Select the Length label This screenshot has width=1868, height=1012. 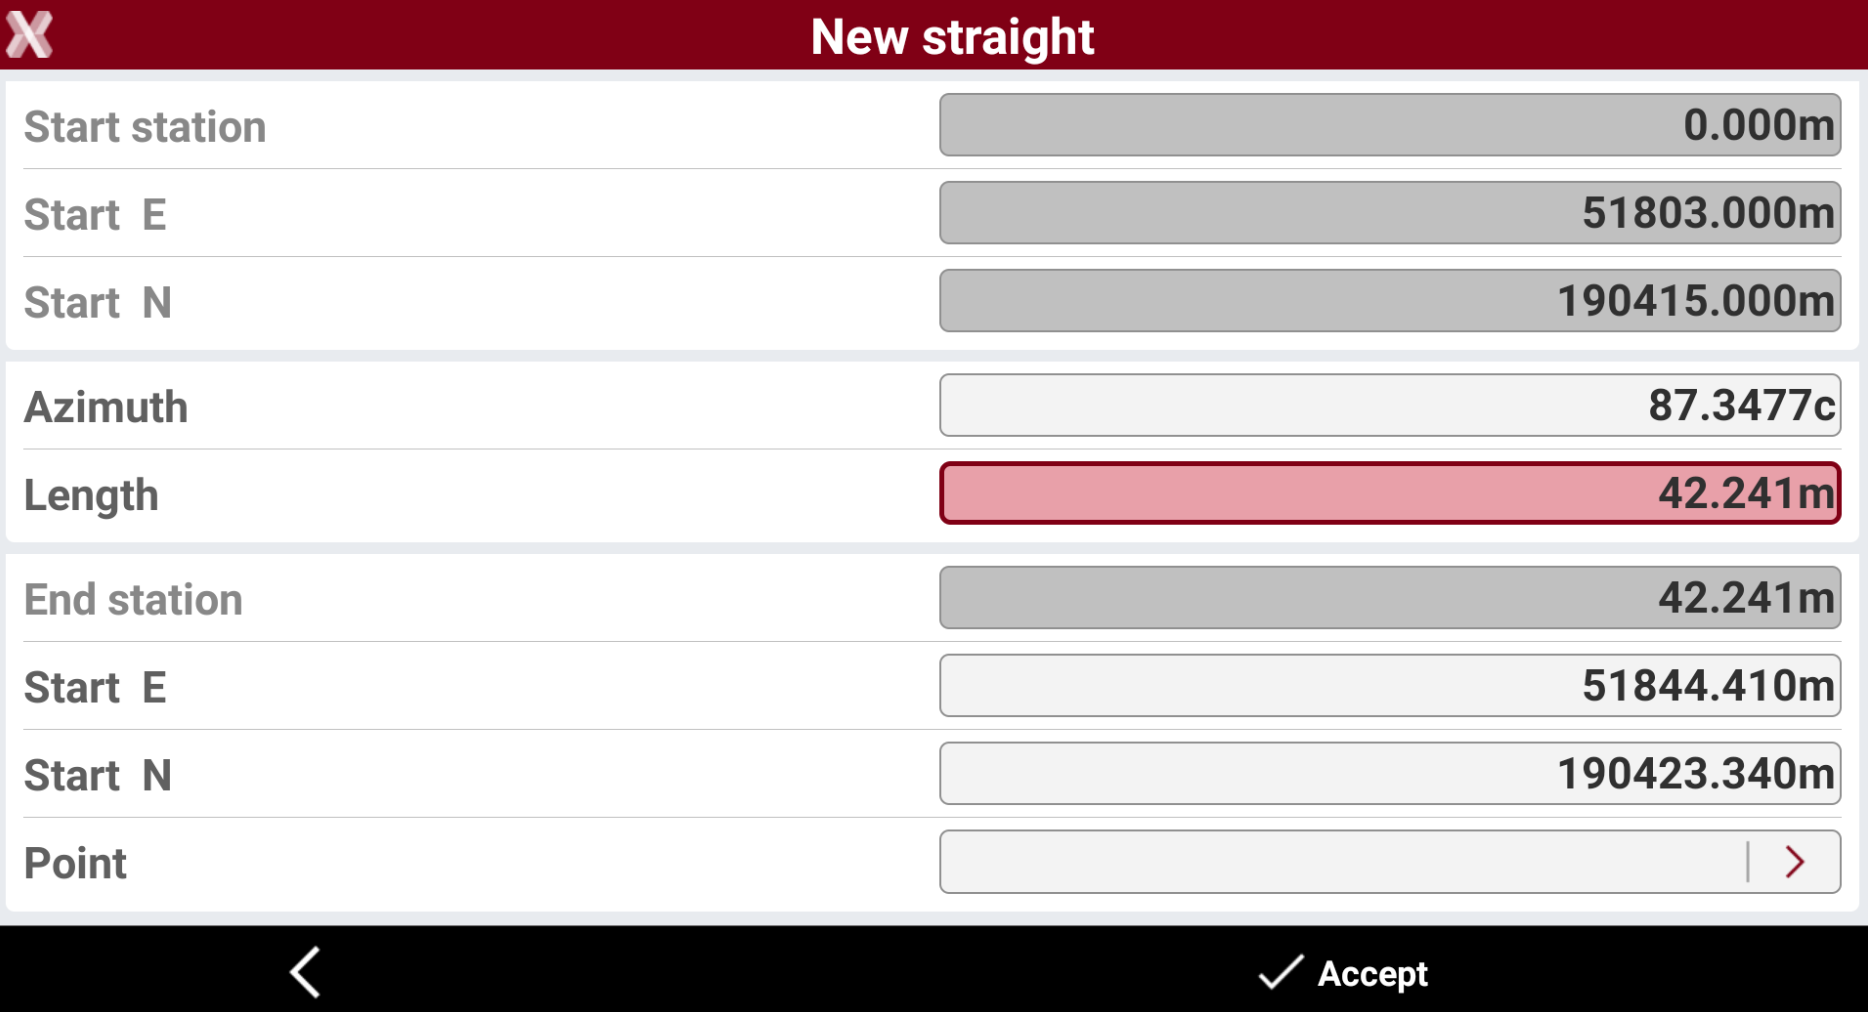click(91, 496)
